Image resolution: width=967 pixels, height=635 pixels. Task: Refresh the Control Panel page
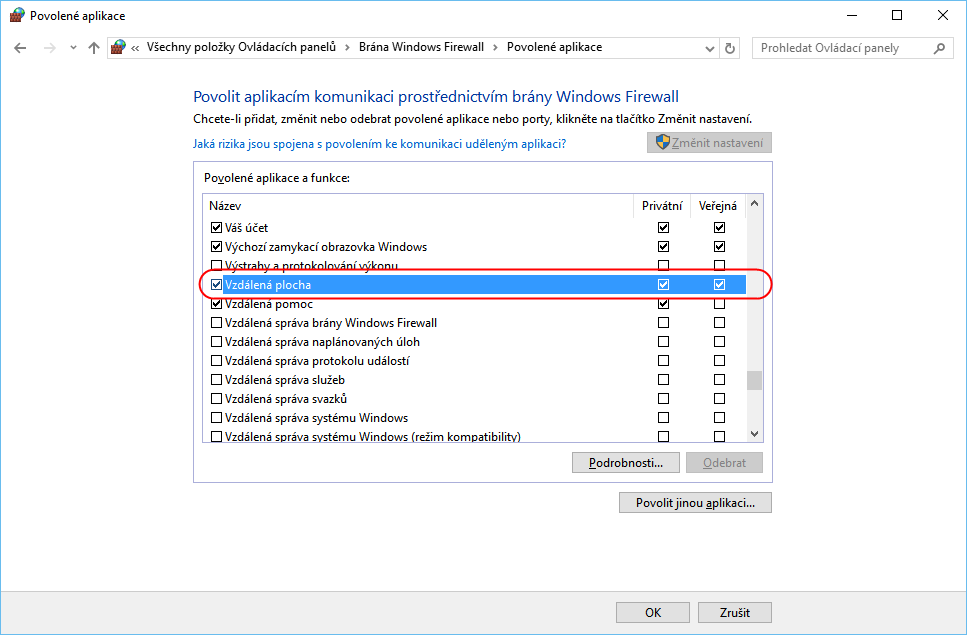click(730, 48)
